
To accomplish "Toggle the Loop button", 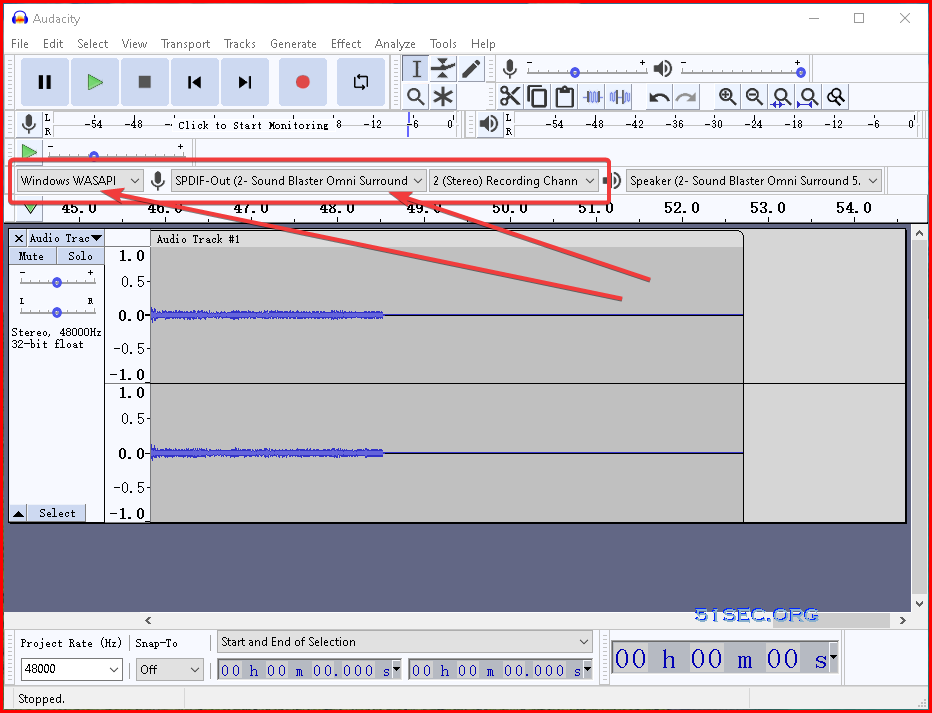I will 361,81.
